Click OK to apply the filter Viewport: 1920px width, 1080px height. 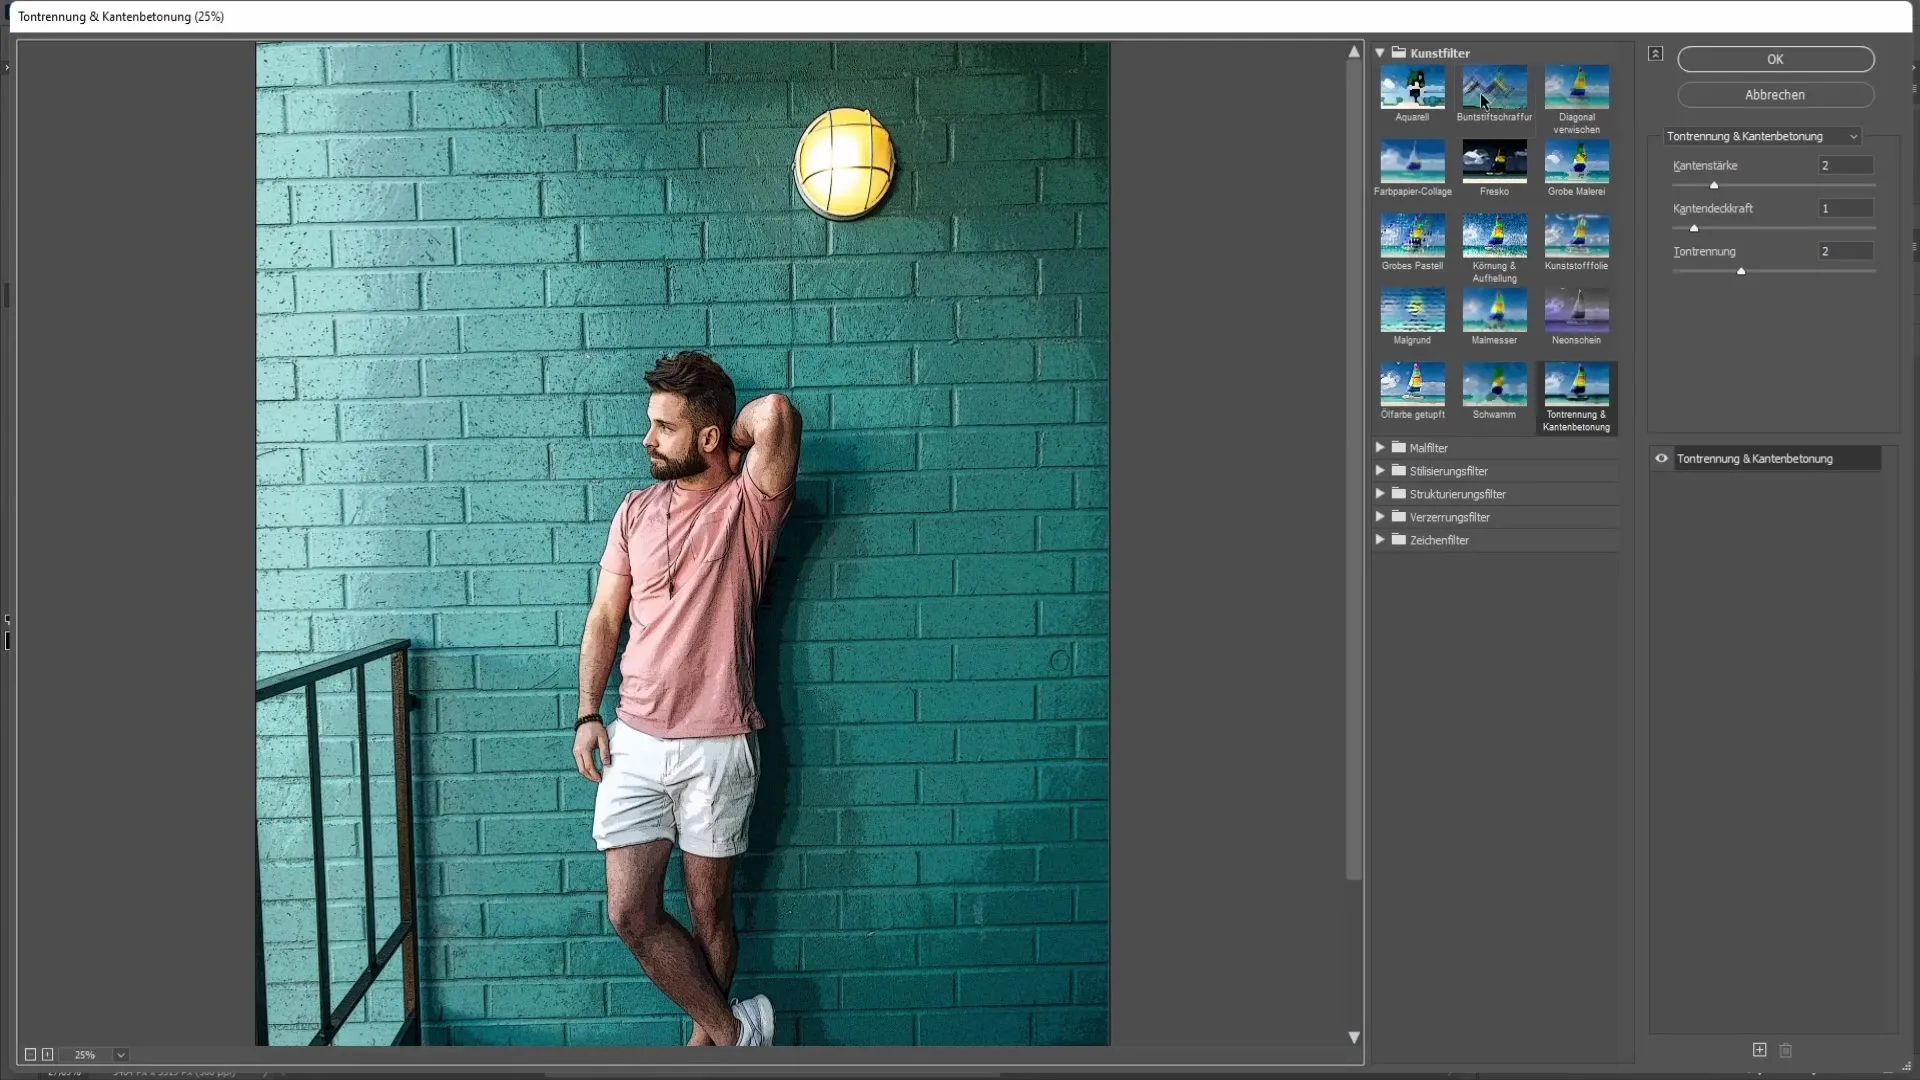click(1775, 59)
